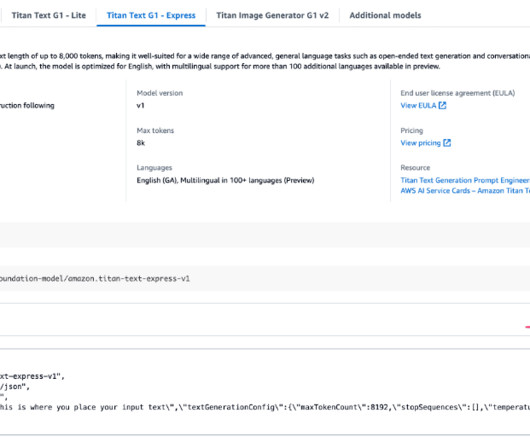The image size is (530, 442).
Task: Open the Titan Text Generation Prompt Engineering link
Action: [465, 180]
